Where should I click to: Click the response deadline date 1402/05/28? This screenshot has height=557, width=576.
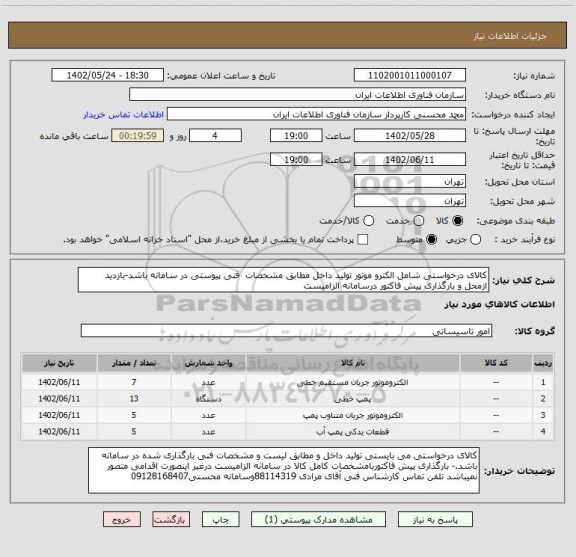click(410, 136)
